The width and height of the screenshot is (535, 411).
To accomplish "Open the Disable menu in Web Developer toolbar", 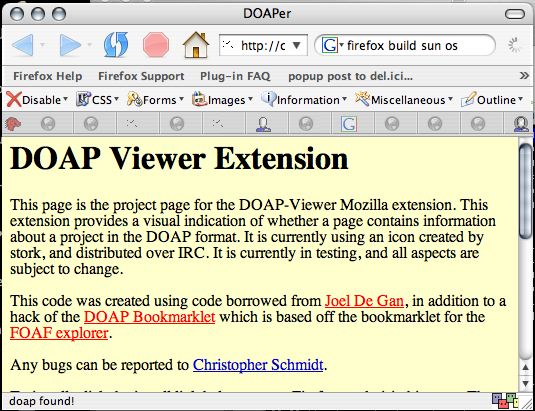I will 37,100.
